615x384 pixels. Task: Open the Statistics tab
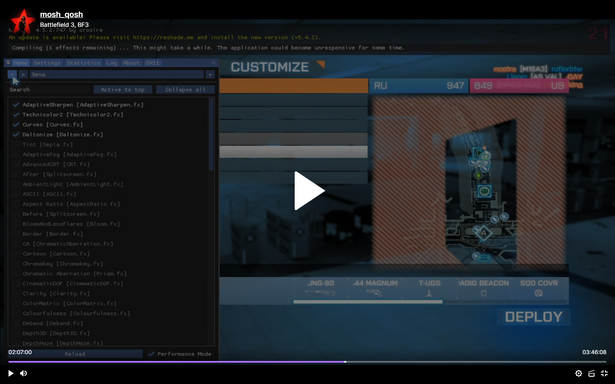point(83,63)
